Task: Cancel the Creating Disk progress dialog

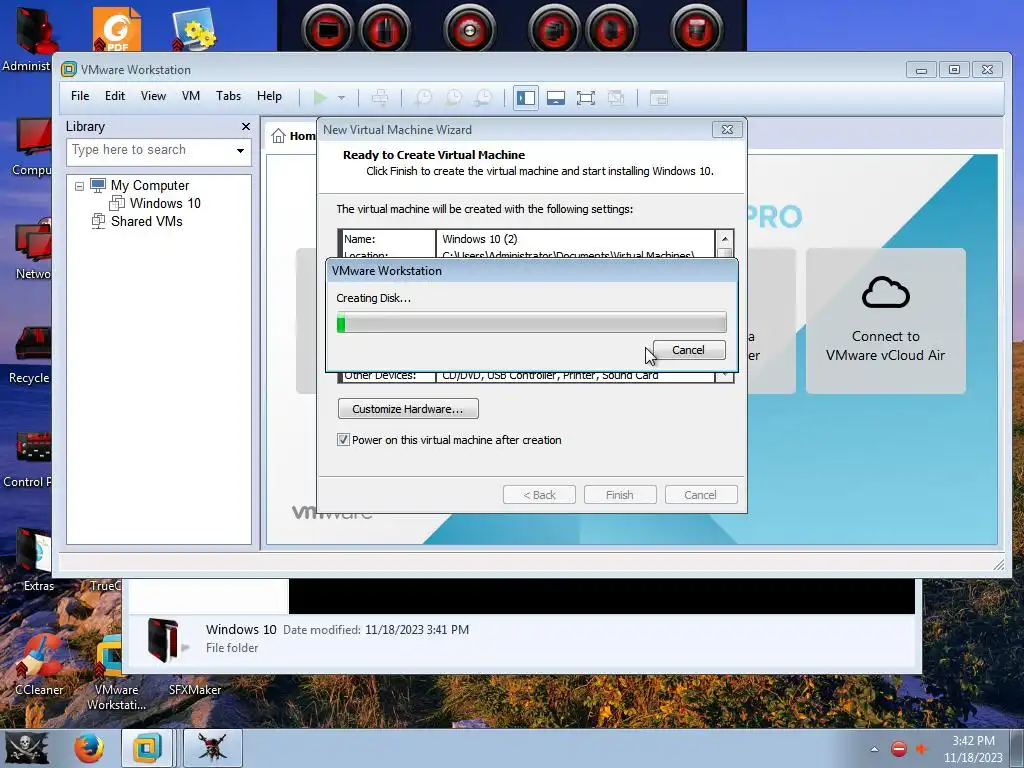Action: (x=689, y=350)
